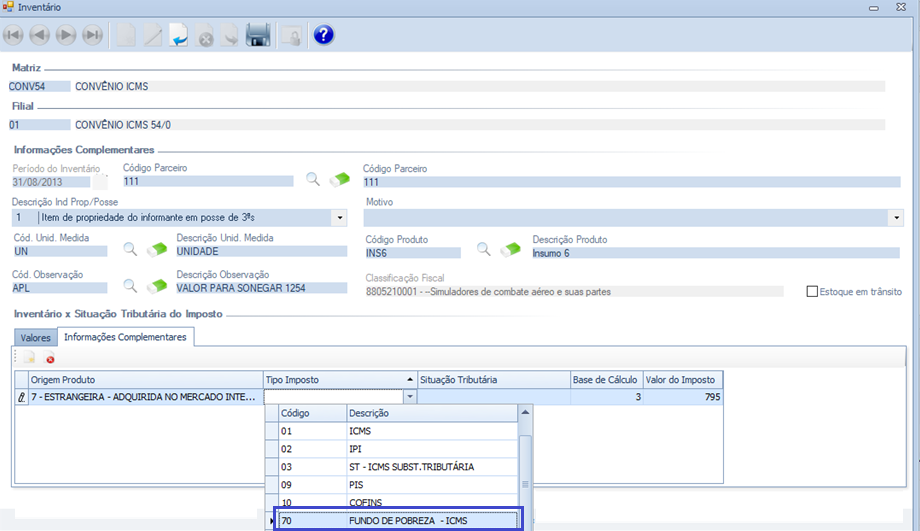Open the Descrição Ind Prop/Posse dropdown
Screen dimensions: 920x531
click(340, 217)
